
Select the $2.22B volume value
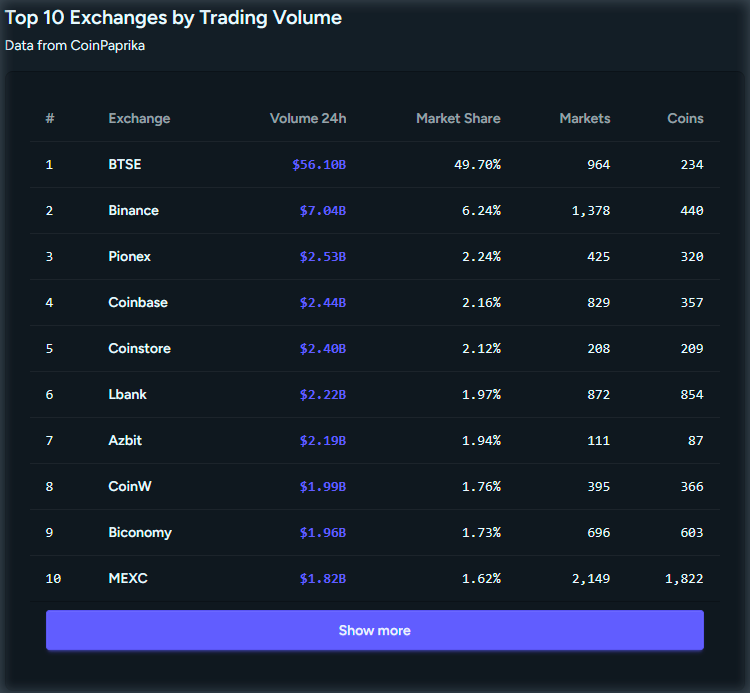coord(323,394)
